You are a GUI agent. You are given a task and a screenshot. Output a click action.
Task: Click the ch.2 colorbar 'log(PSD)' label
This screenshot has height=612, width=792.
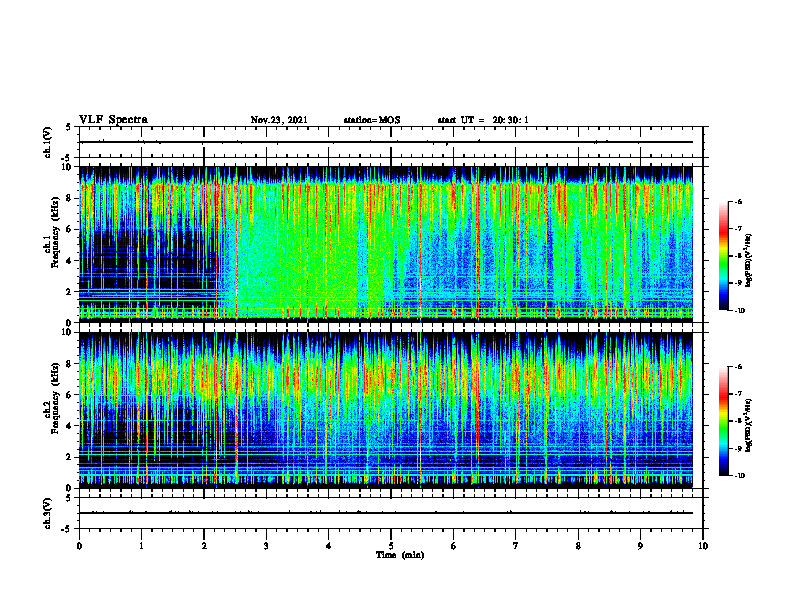pyautogui.click(x=749, y=426)
